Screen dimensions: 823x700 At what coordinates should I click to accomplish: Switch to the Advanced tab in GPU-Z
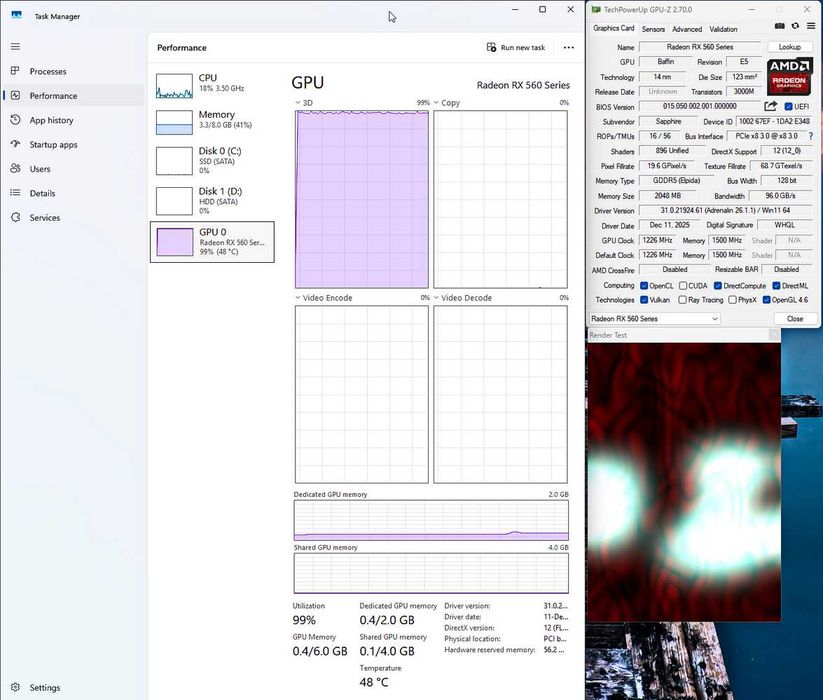pos(687,29)
